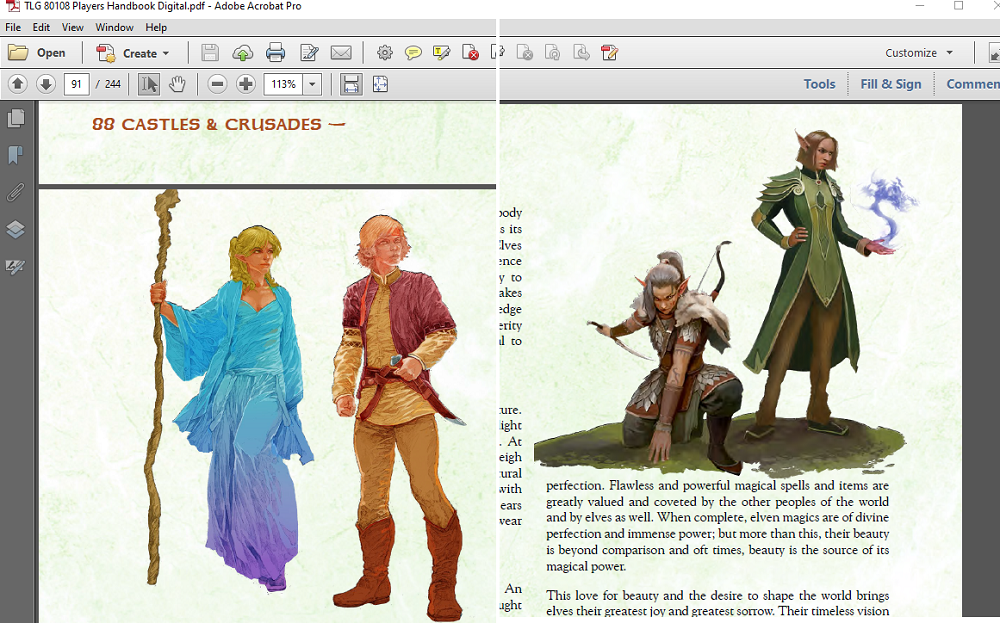
Task: Switch to the Hand pan tool
Action: [177, 84]
